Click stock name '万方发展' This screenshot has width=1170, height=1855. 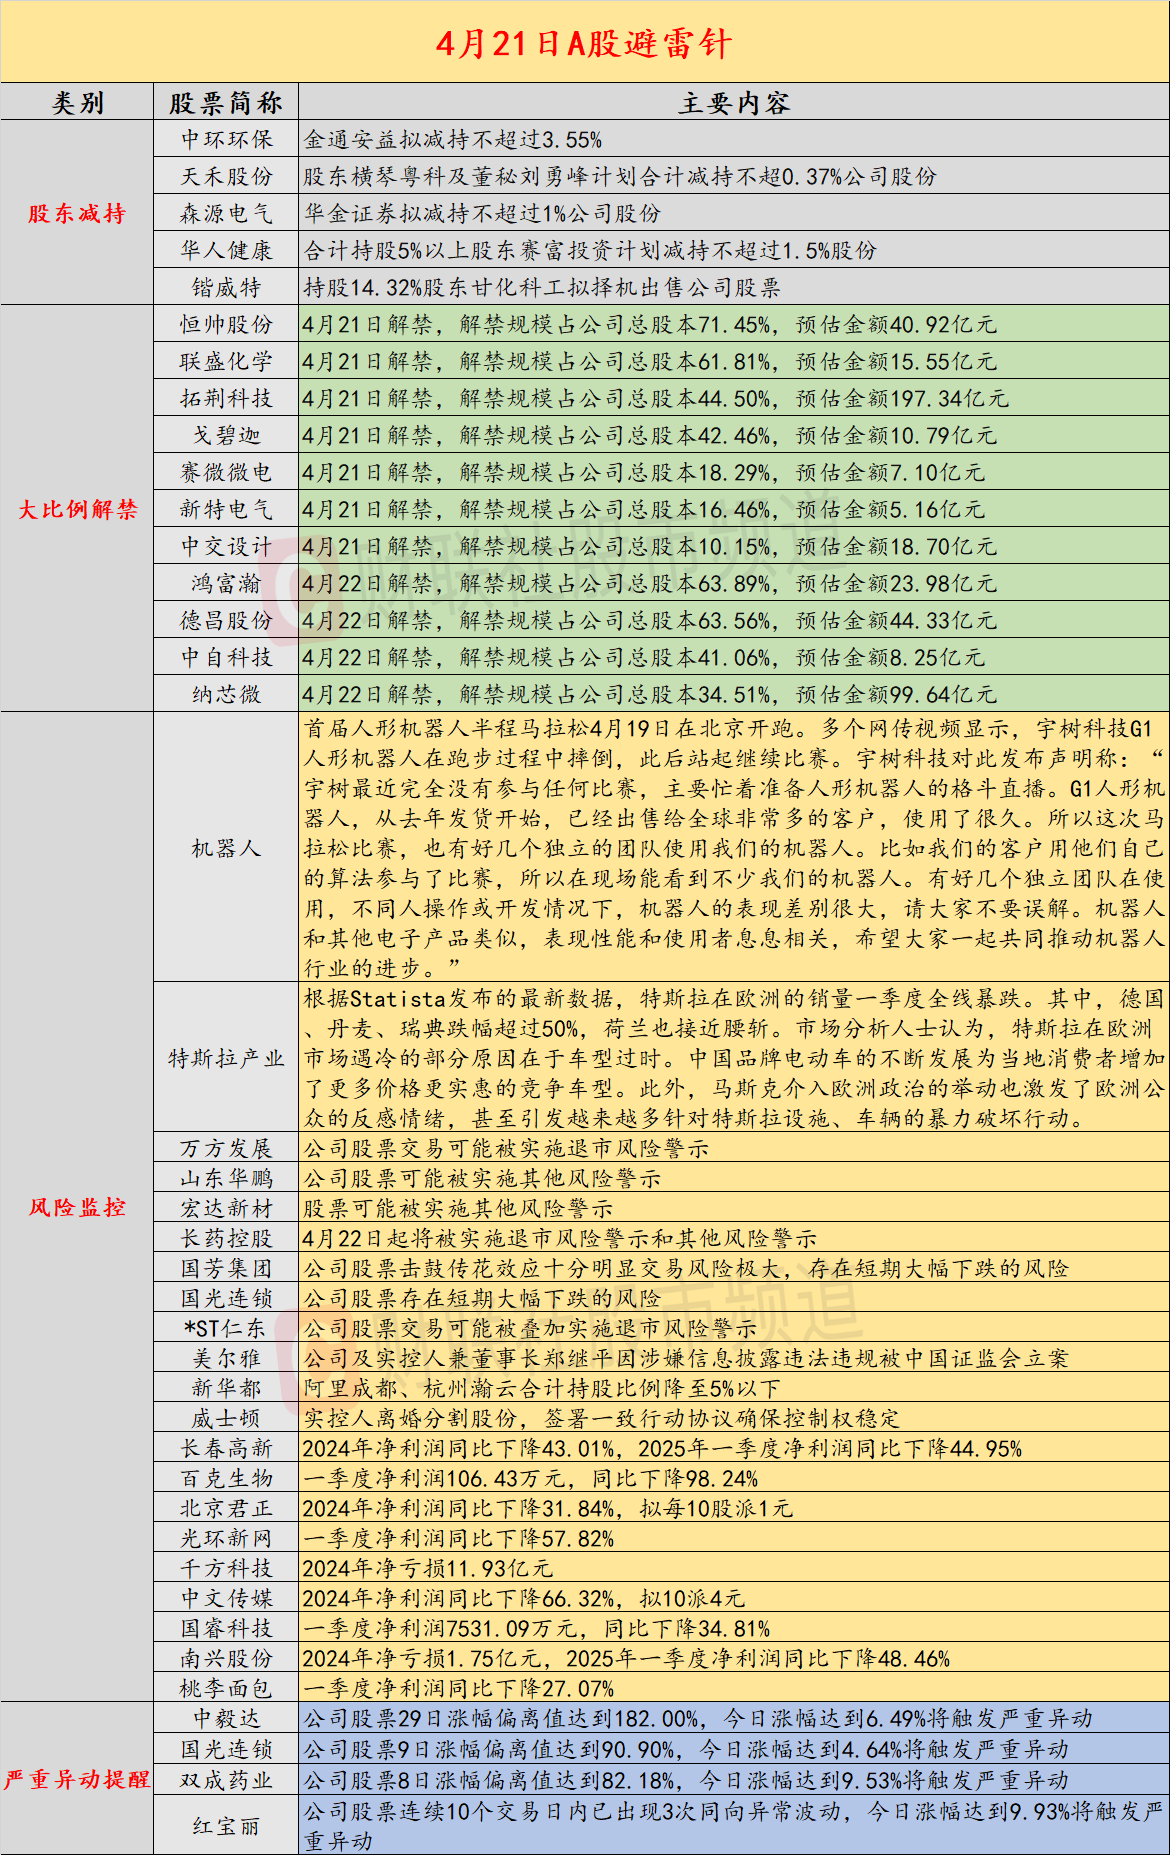(226, 1148)
